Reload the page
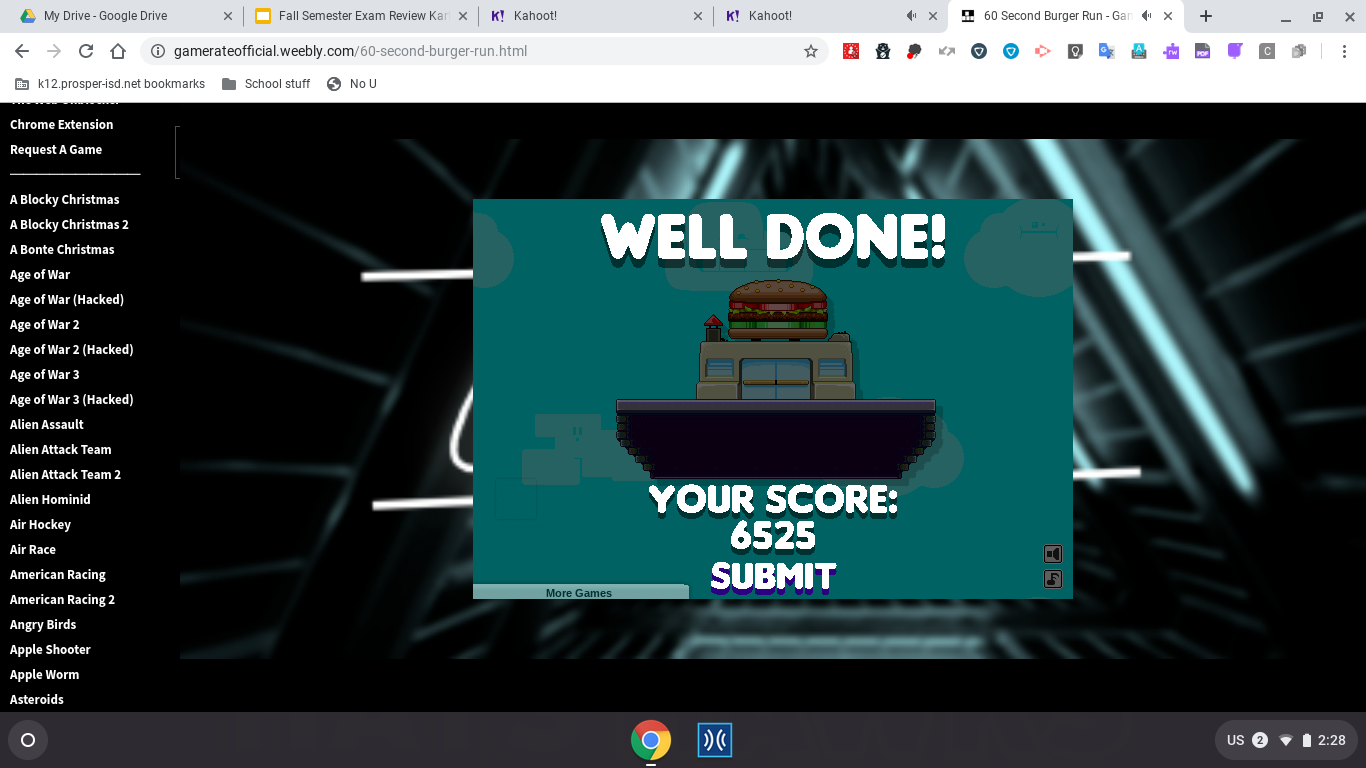The width and height of the screenshot is (1366, 768). pyautogui.click(x=86, y=51)
